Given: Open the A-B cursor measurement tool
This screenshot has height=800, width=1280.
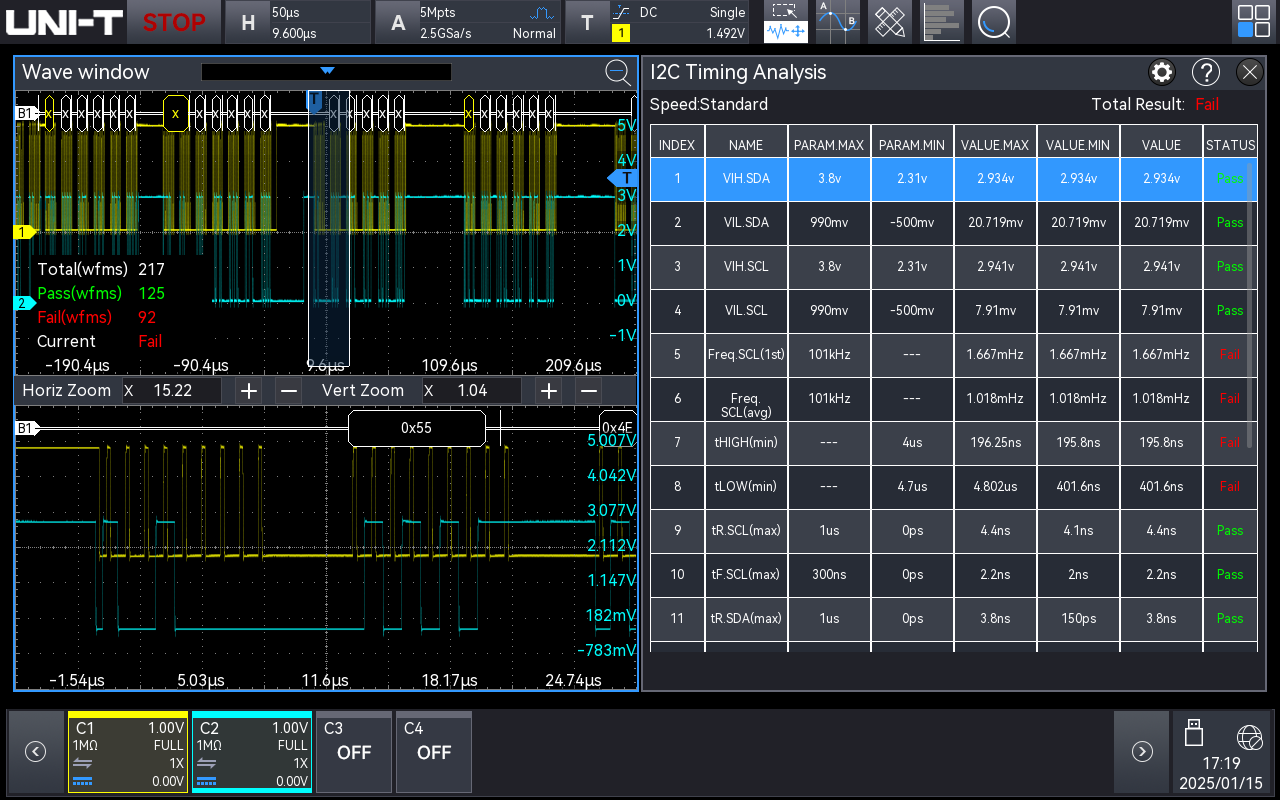Looking at the screenshot, I should [838, 22].
